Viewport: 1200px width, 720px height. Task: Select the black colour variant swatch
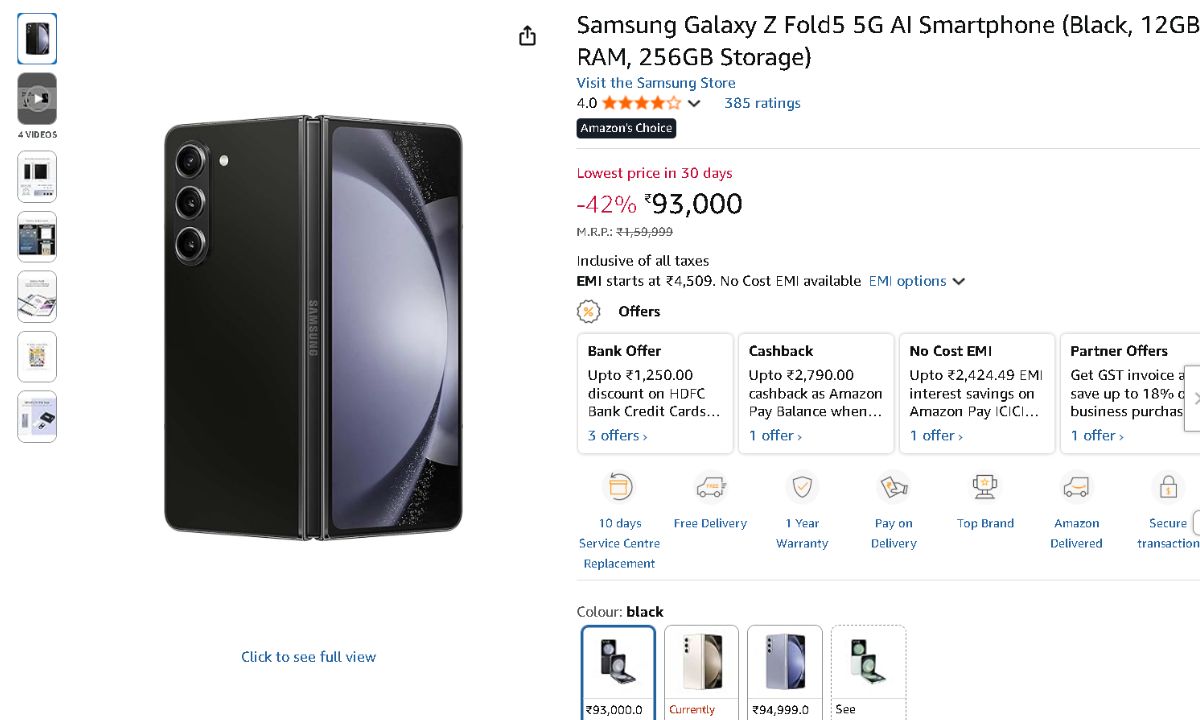pyautogui.click(x=618, y=662)
